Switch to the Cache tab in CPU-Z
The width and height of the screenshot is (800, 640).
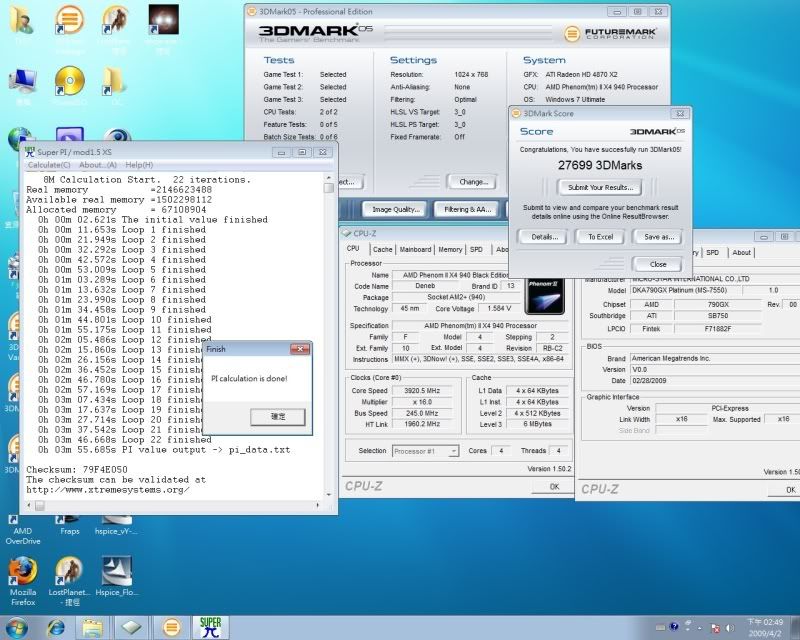[382, 250]
